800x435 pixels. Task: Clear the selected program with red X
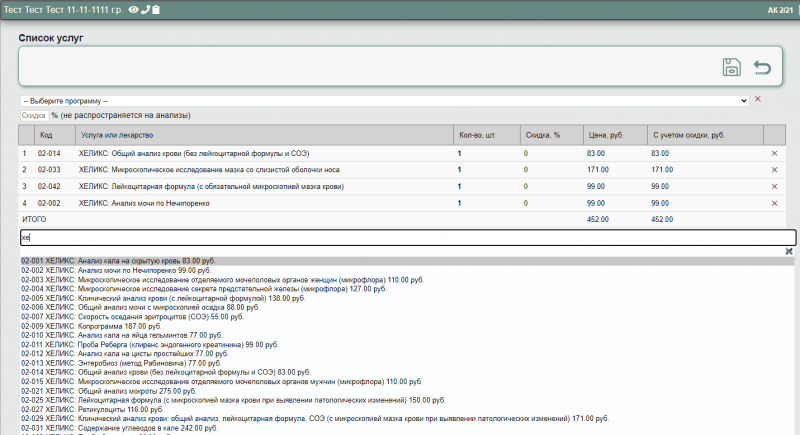pyautogui.click(x=757, y=100)
